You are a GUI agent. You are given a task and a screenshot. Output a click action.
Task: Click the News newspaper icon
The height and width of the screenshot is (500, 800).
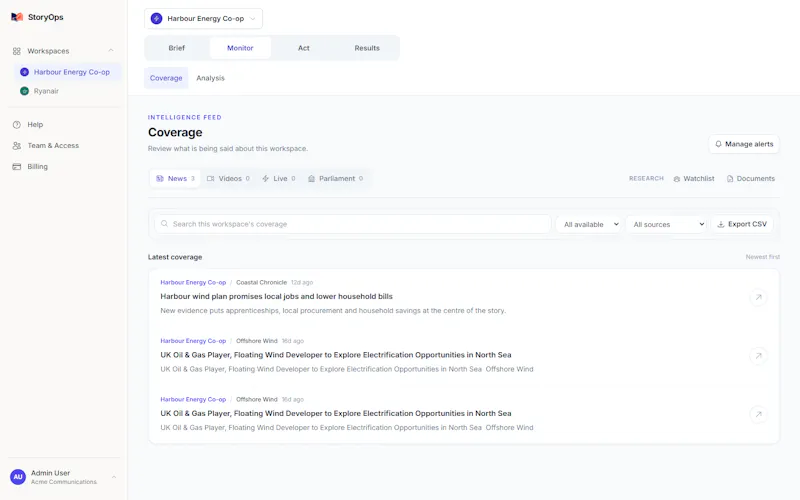(160, 179)
